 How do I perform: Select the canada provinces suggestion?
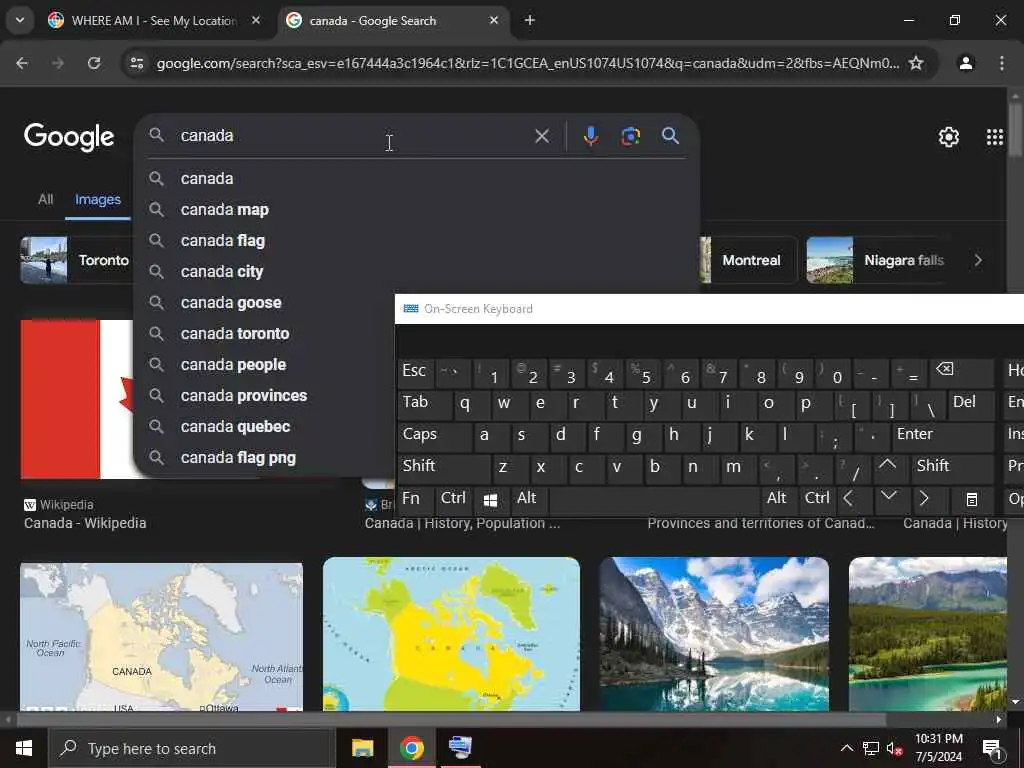pos(266,396)
